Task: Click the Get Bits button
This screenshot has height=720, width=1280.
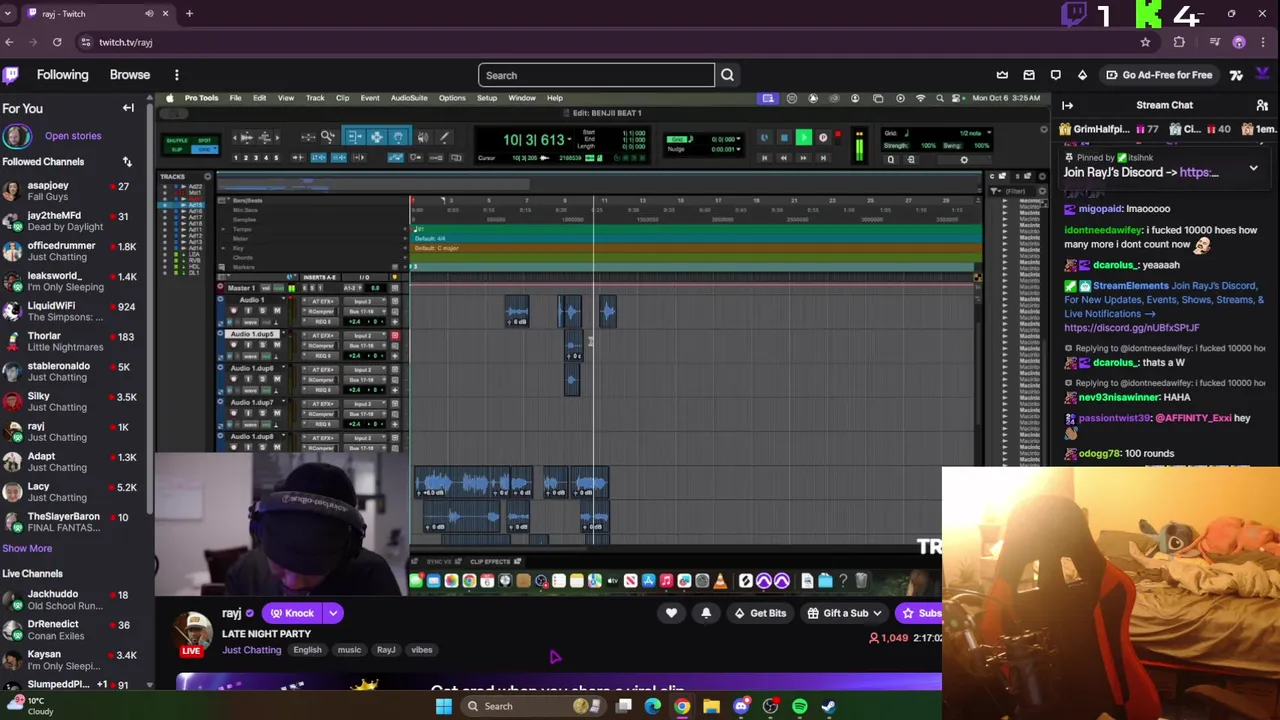Action: pyautogui.click(x=760, y=613)
